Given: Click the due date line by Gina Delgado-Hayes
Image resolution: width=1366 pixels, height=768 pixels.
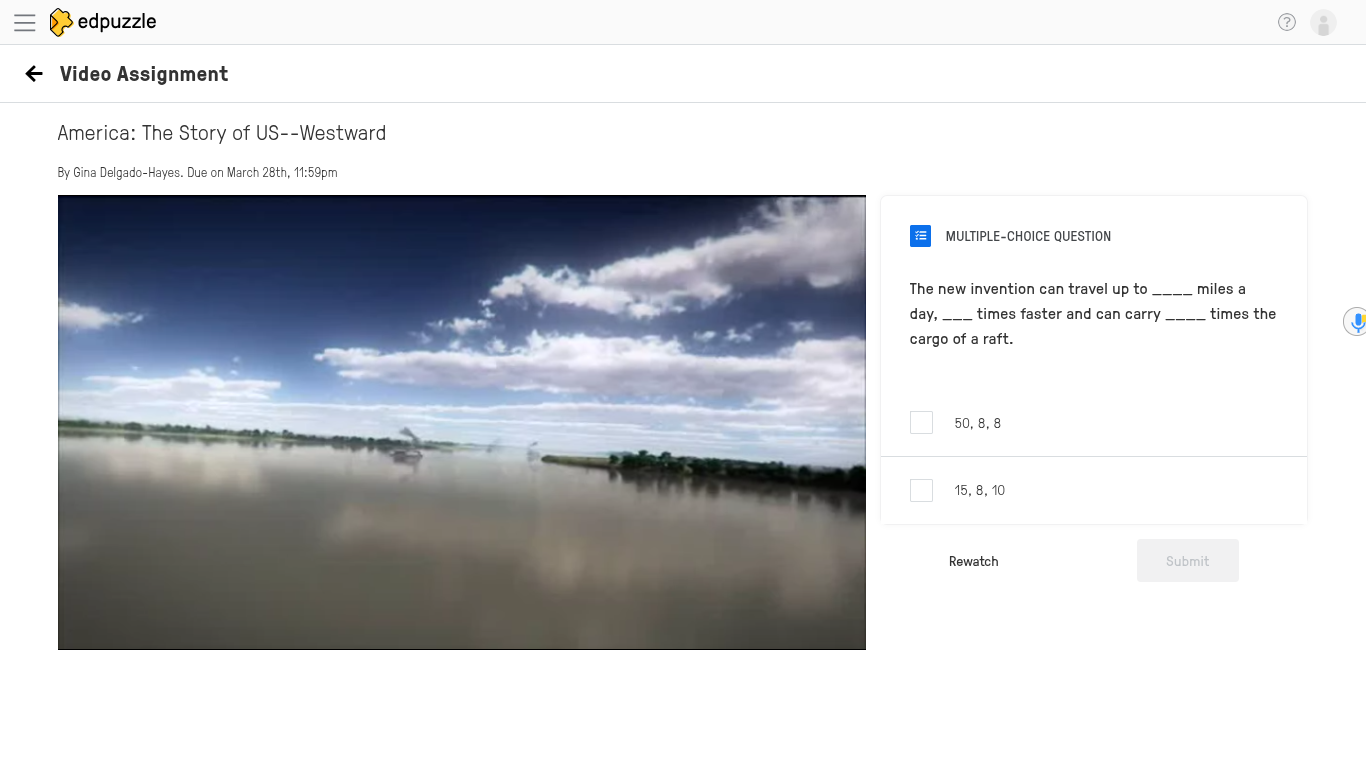Looking at the screenshot, I should point(198,173).
